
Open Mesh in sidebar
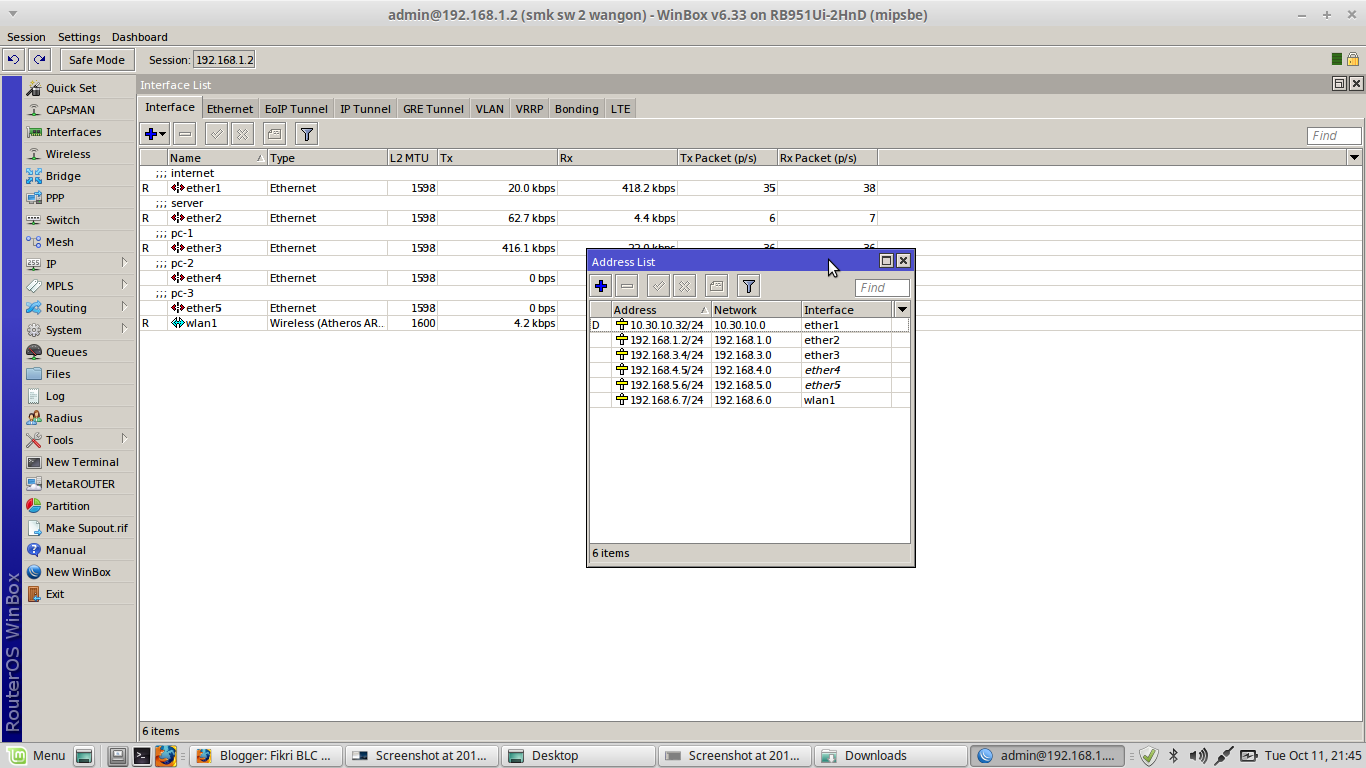pyautogui.click(x=79, y=242)
